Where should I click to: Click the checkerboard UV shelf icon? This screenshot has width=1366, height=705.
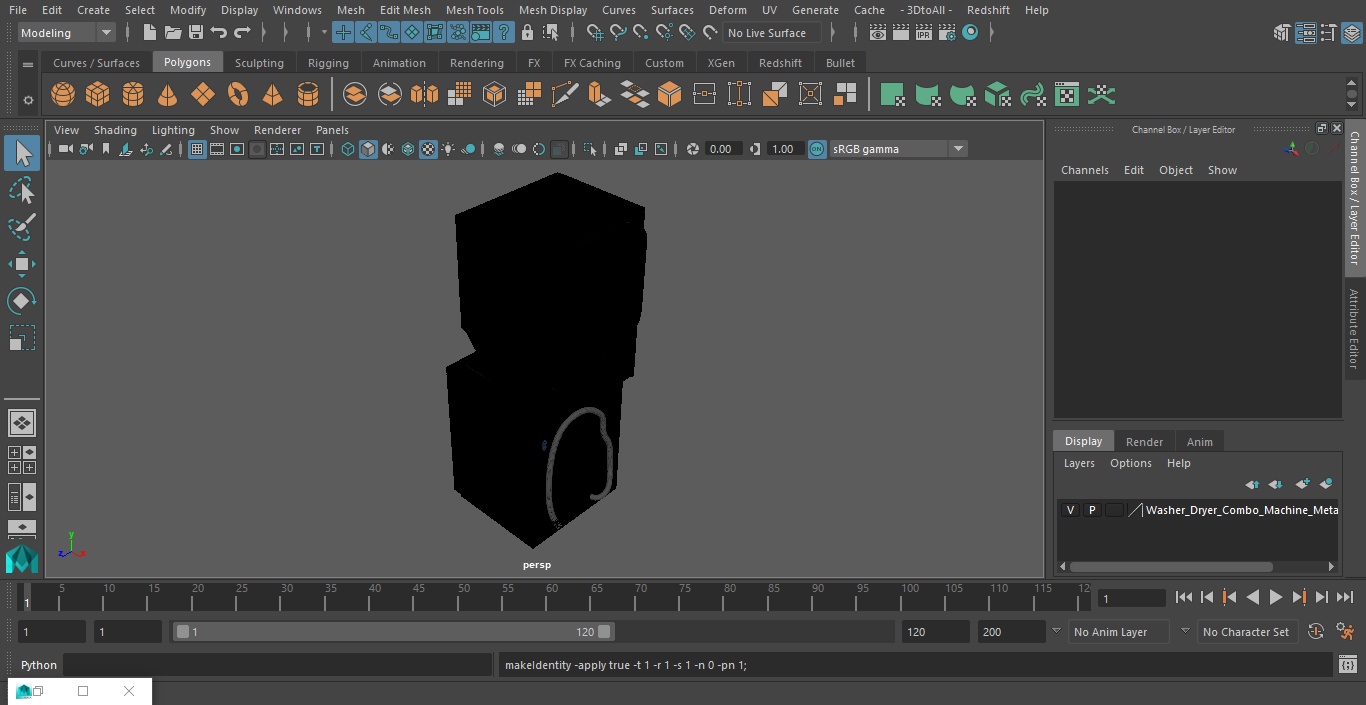click(x=1067, y=95)
